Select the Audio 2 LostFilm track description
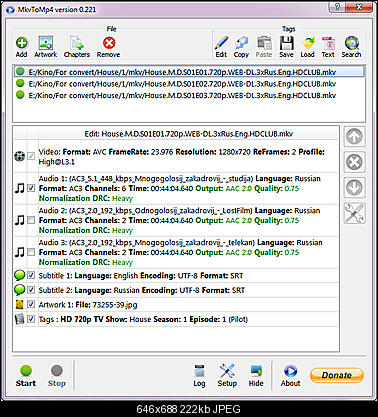The width and height of the screenshot is (378, 417). pyautogui.click(x=180, y=220)
